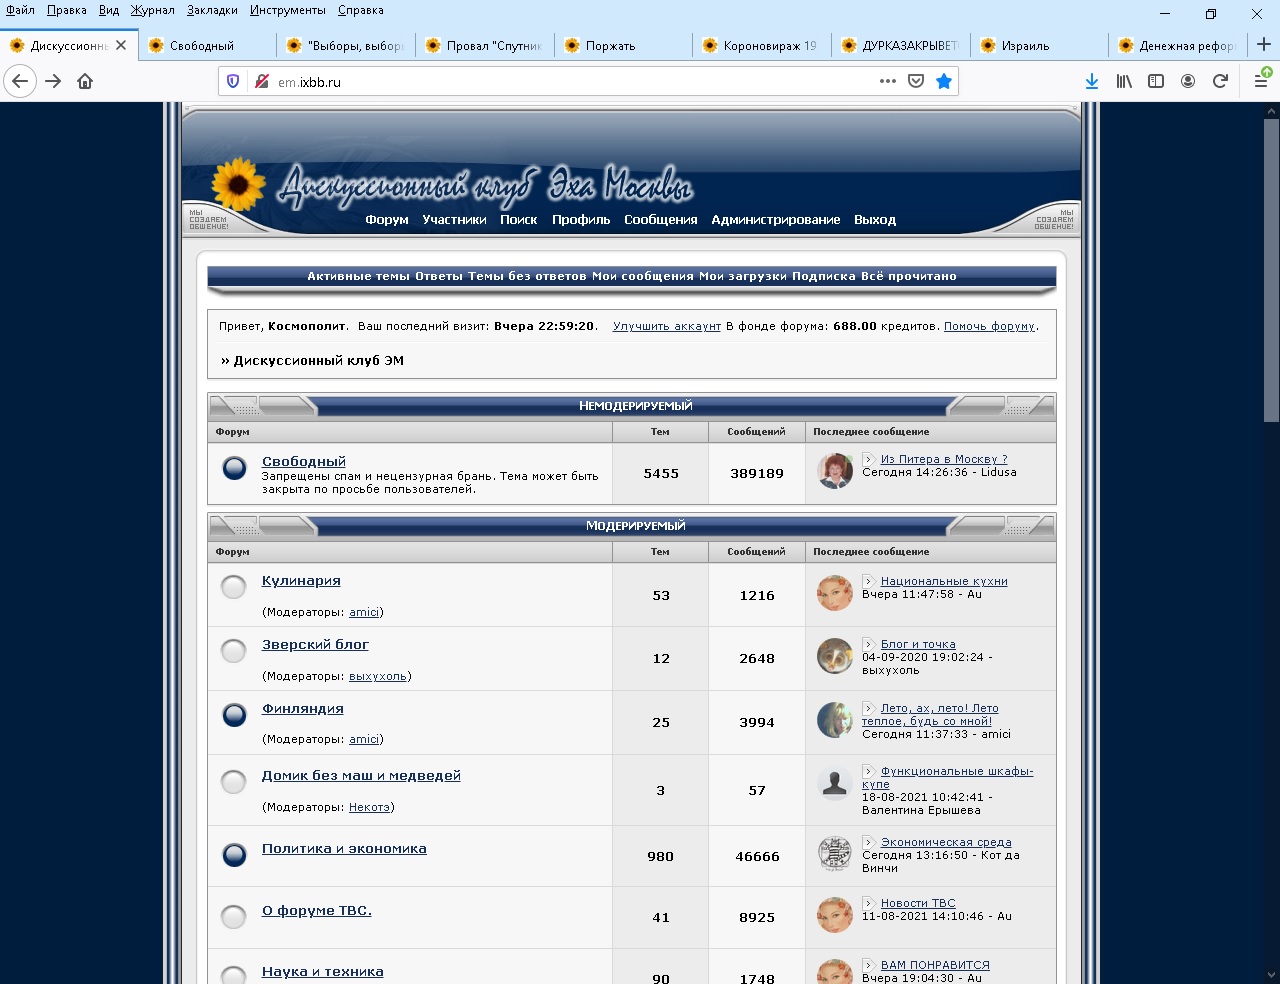Open the browser home page icon
Viewport: 1280px width, 984px height.
click(x=85, y=81)
